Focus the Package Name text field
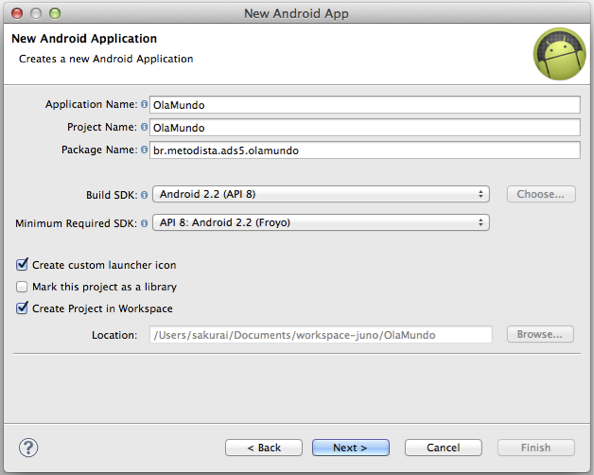The height and width of the screenshot is (475, 594). (365, 150)
